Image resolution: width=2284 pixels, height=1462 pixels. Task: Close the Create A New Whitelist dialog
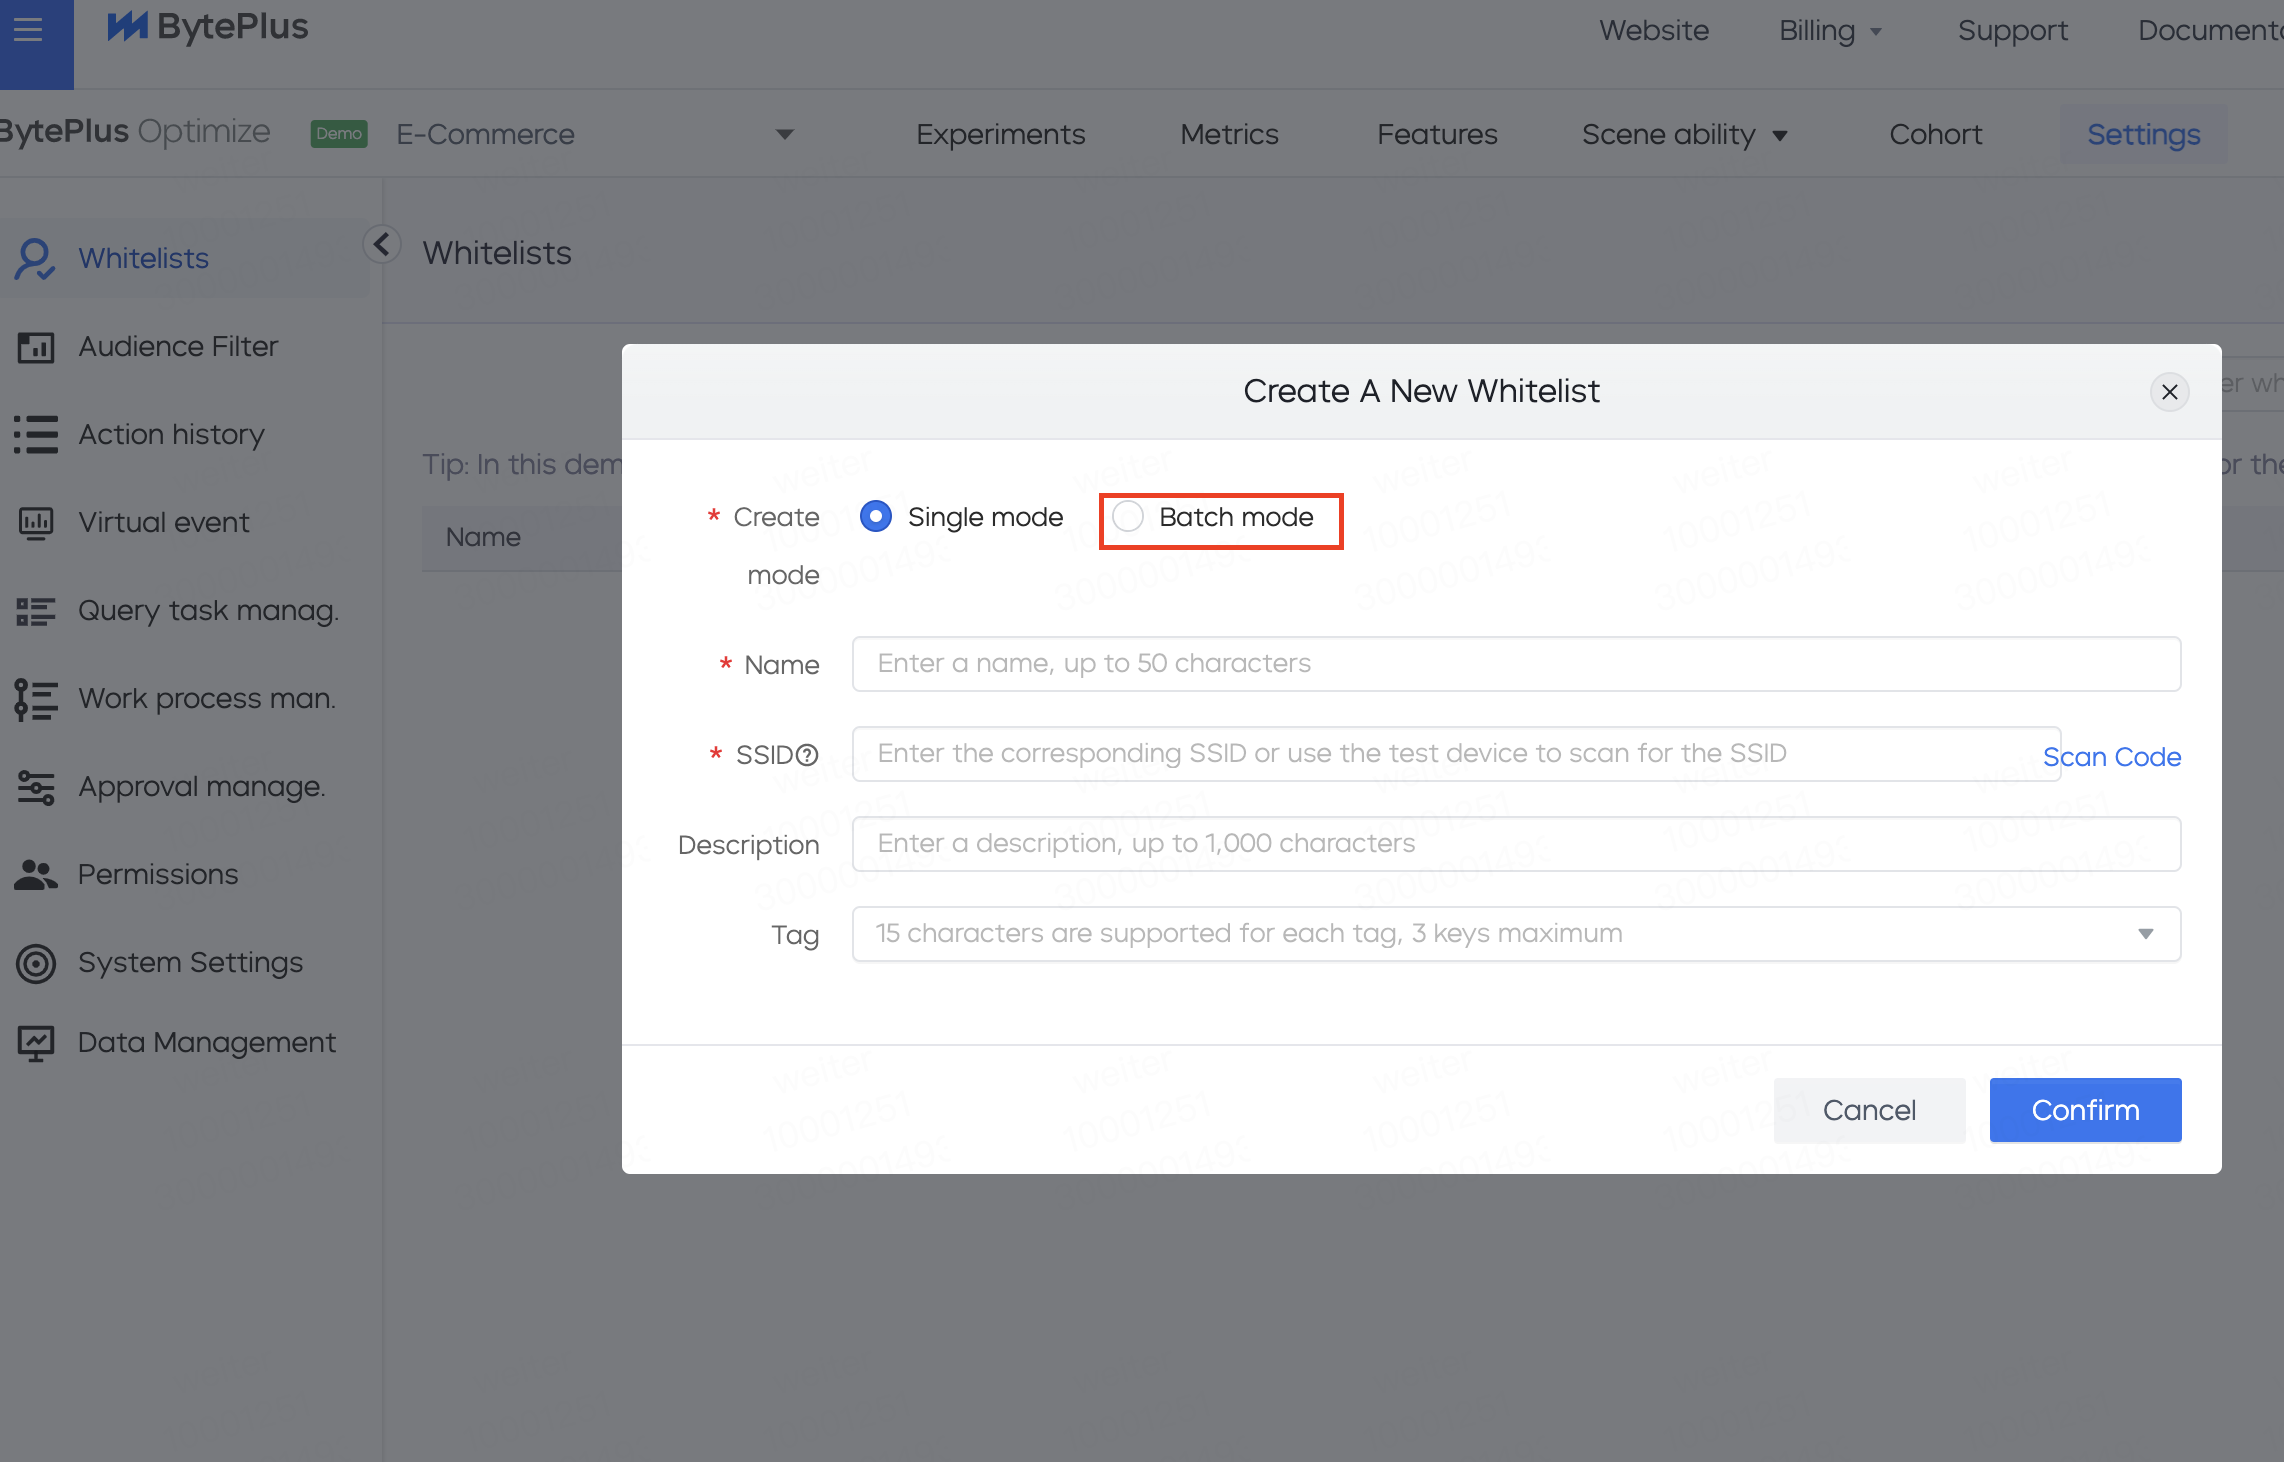point(2170,392)
